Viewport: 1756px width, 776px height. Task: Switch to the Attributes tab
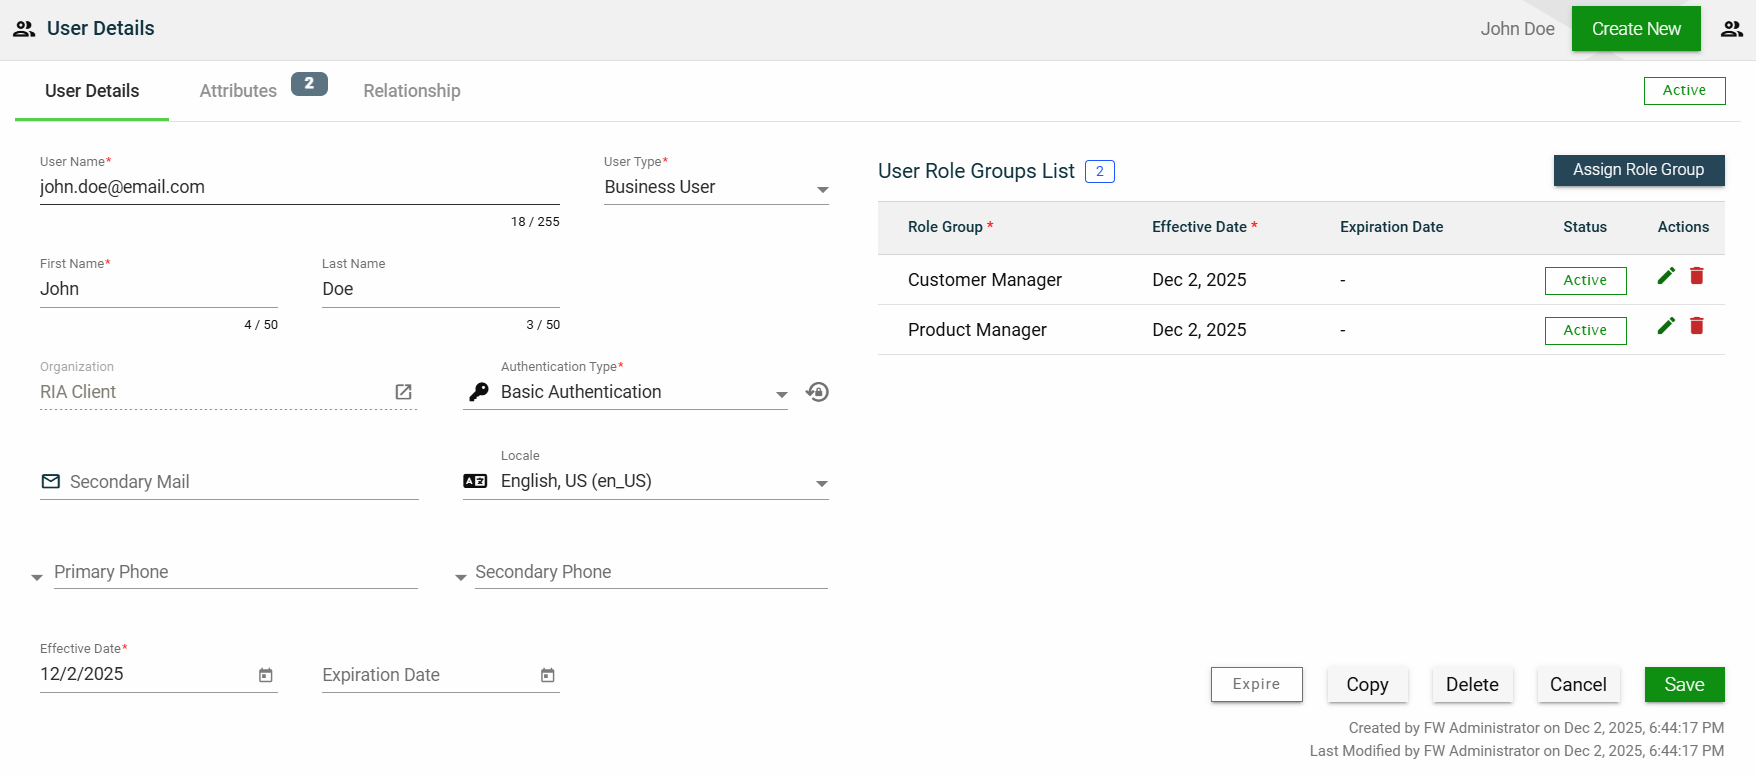(x=238, y=91)
